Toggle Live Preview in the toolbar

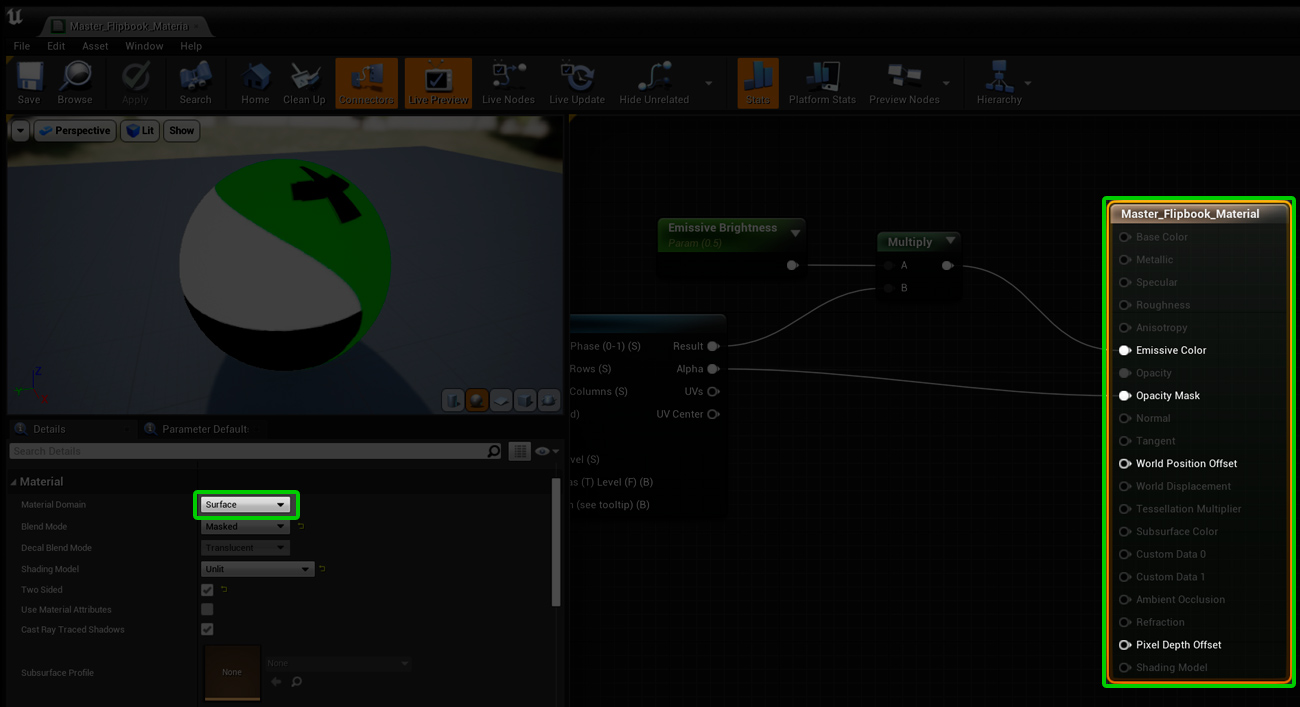(438, 83)
